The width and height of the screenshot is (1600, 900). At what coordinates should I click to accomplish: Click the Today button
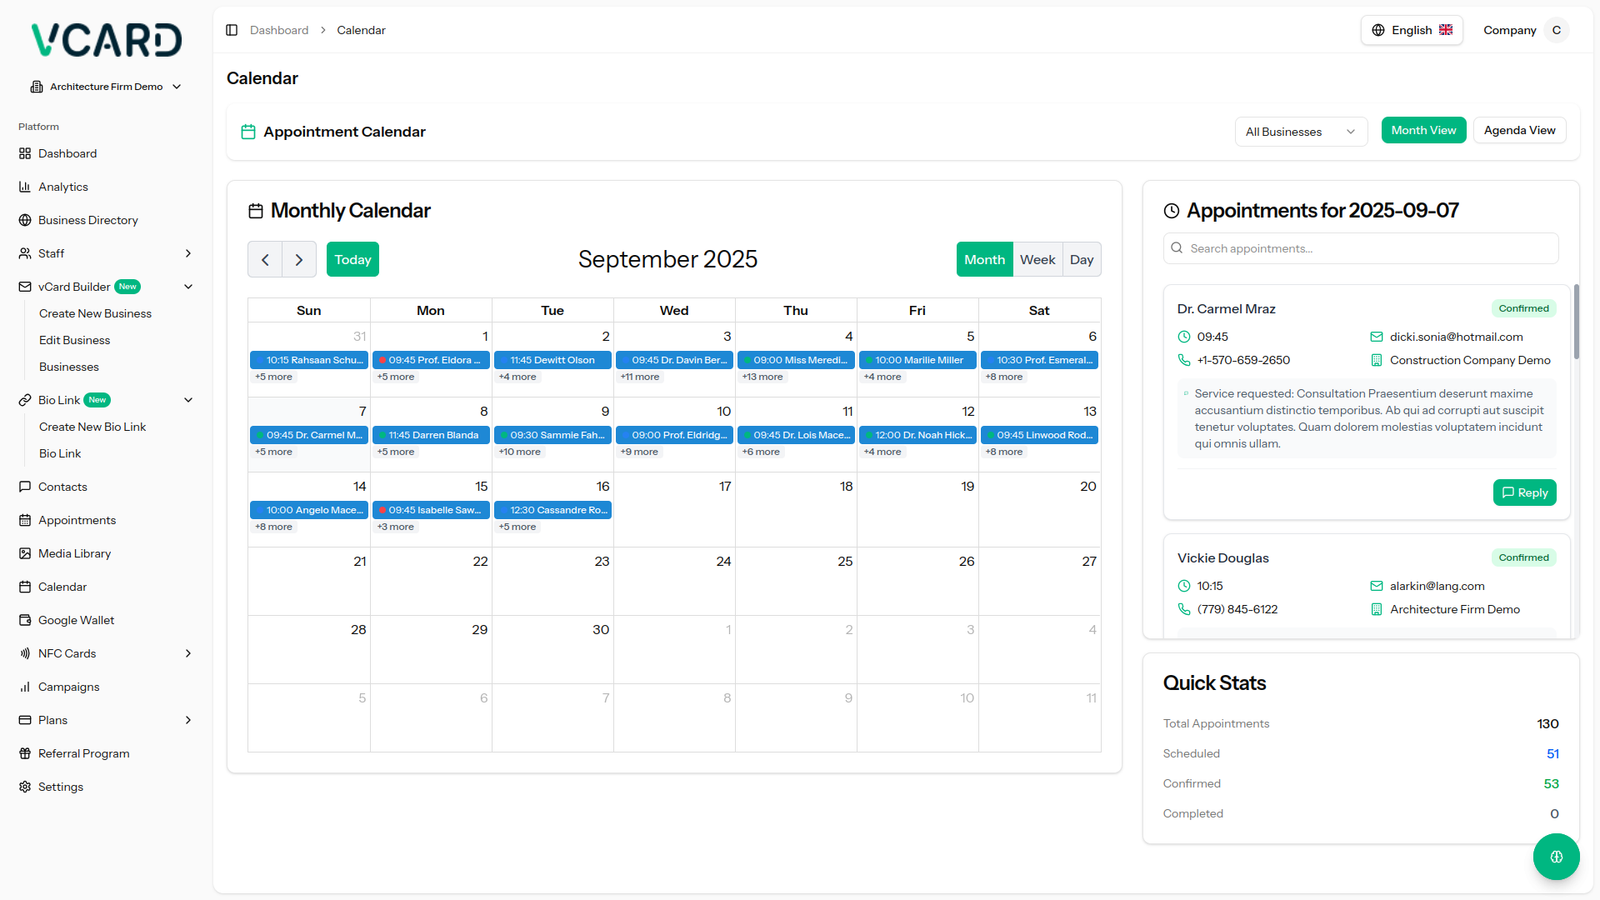[352, 260]
